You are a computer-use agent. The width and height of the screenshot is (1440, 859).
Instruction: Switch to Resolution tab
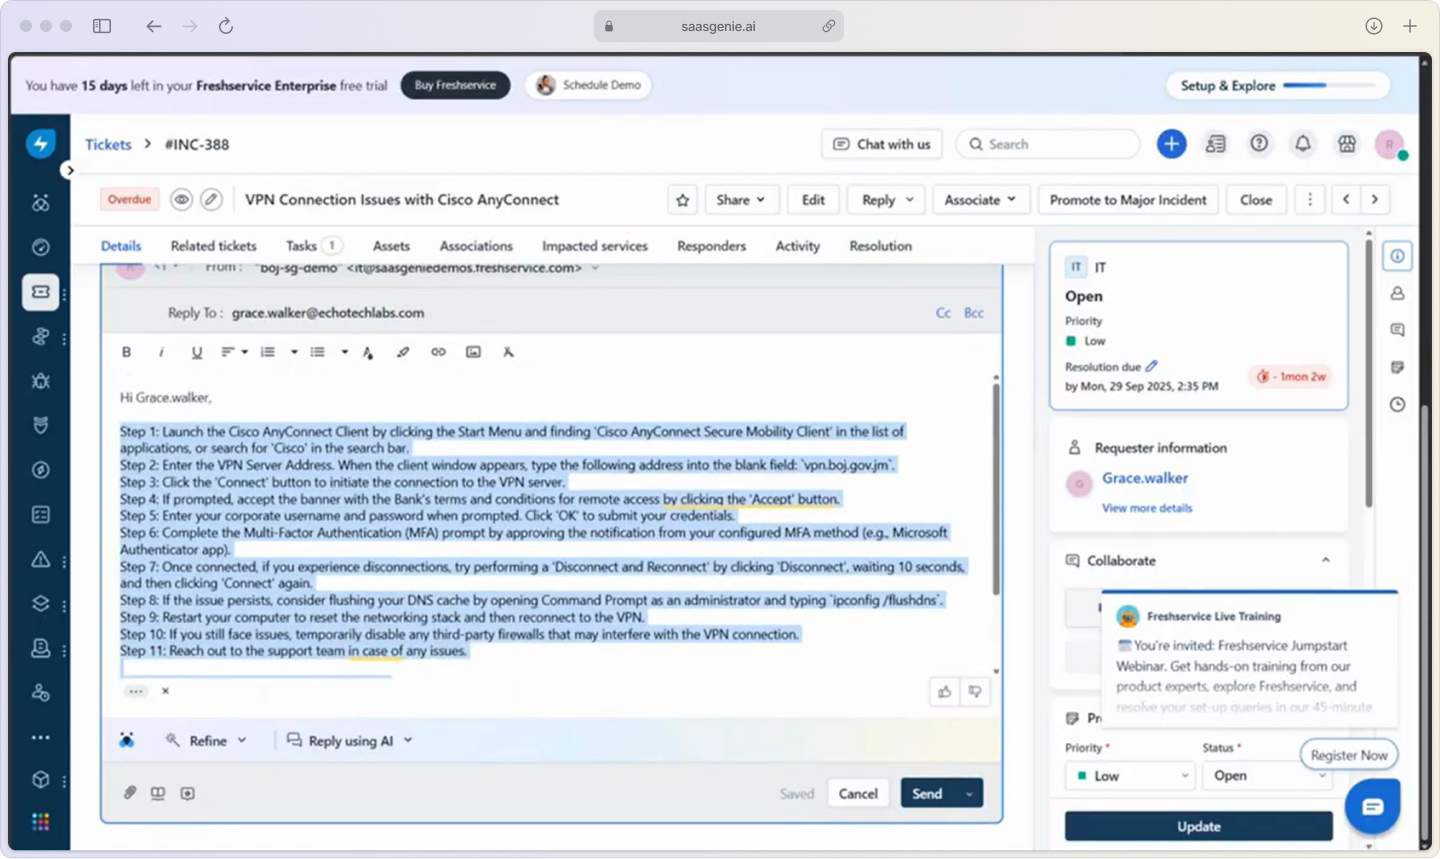point(881,246)
